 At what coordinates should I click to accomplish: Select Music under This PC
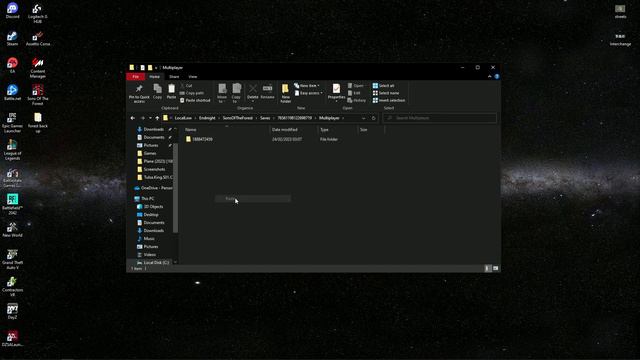pyautogui.click(x=146, y=239)
